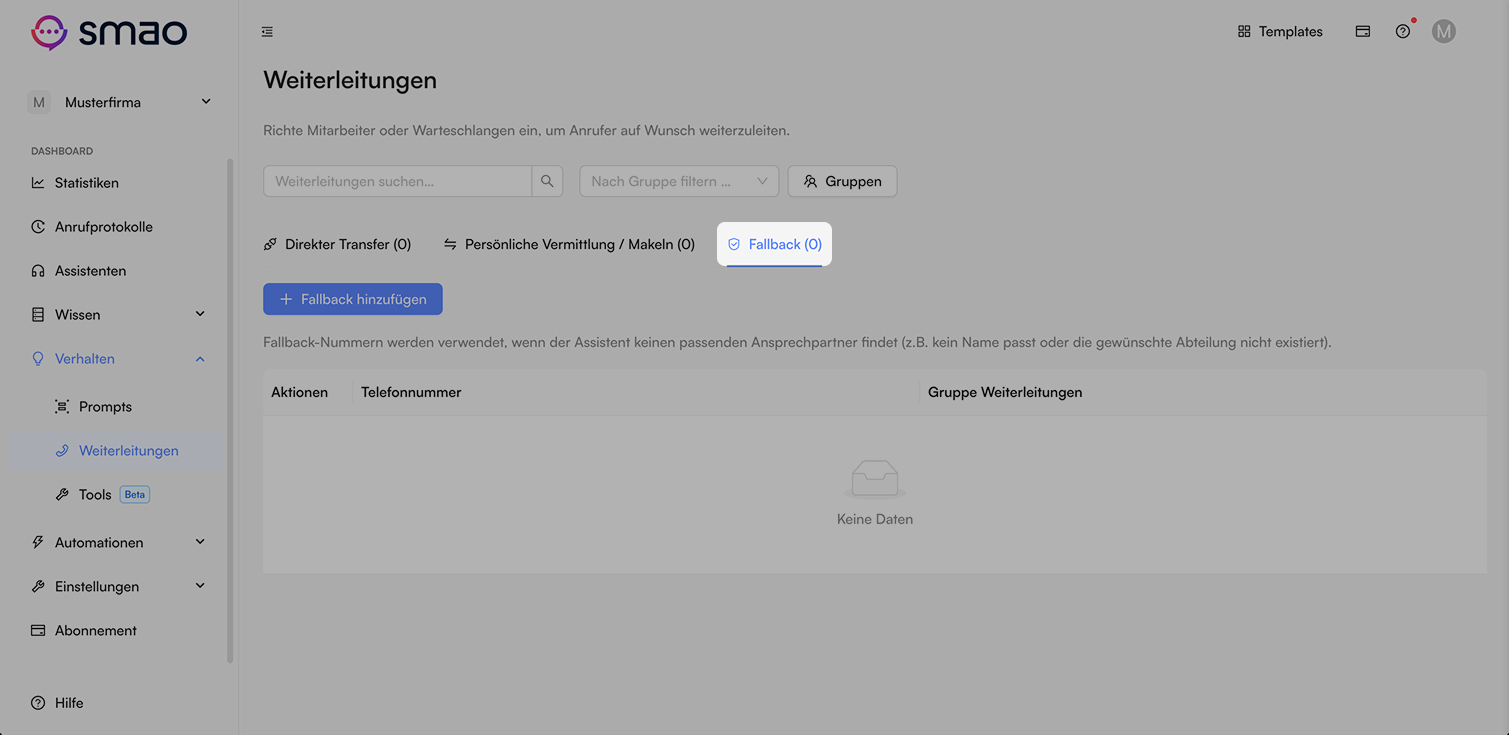Switch to the Direkter Transfer (0) tab

tap(337, 244)
